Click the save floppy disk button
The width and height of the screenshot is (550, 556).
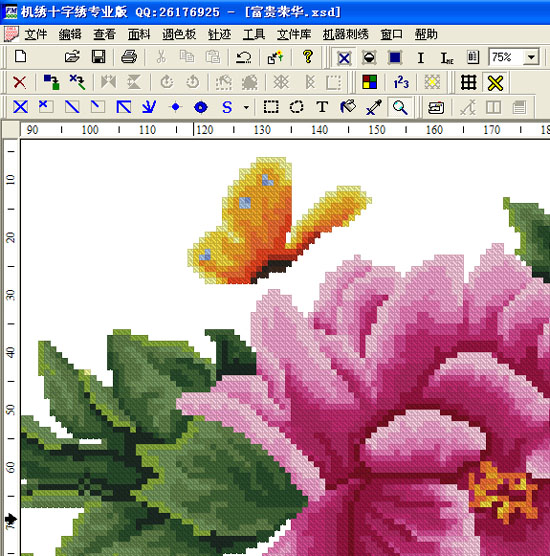[x=98, y=57]
